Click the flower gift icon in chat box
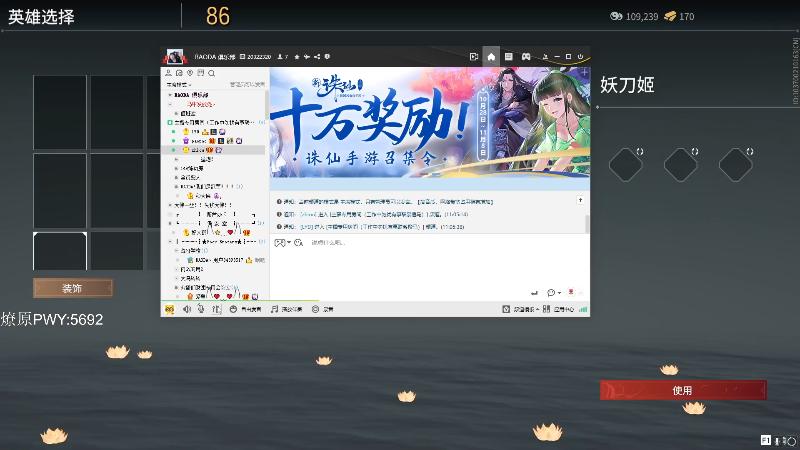The width and height of the screenshot is (800, 450). point(571,292)
